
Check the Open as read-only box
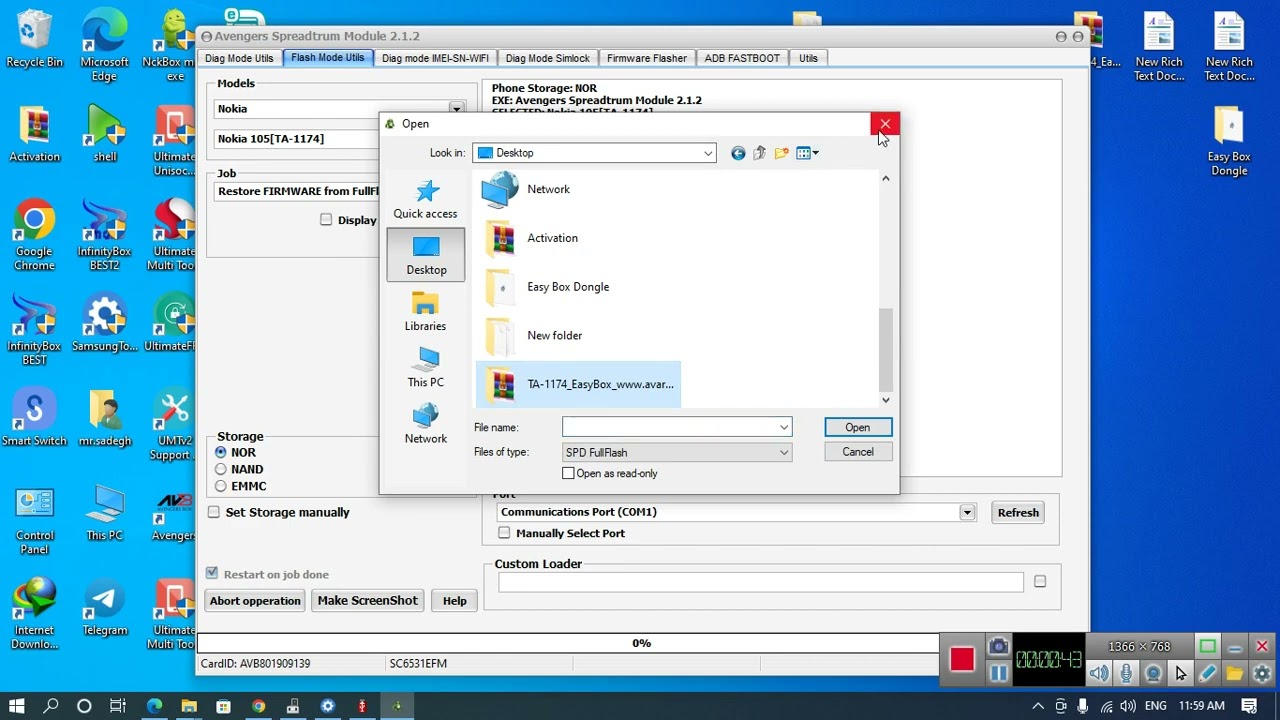(x=568, y=473)
